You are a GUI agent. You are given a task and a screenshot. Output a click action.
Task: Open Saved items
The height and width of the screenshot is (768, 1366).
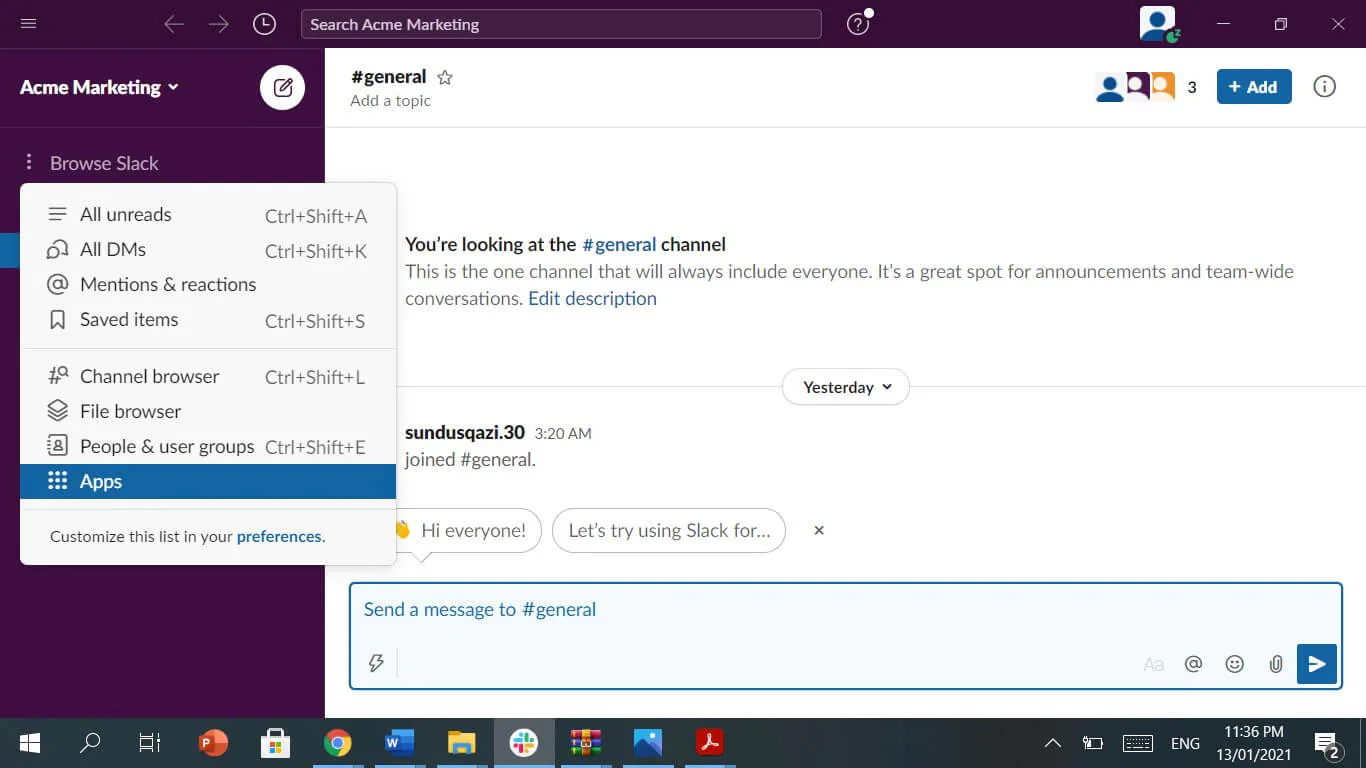click(208, 320)
